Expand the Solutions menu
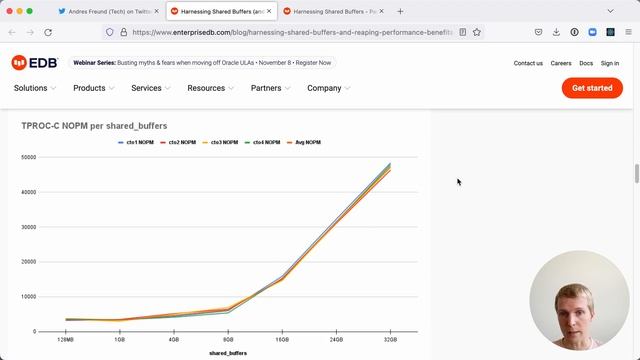Viewport: 640px width, 360px height. click(x=35, y=88)
